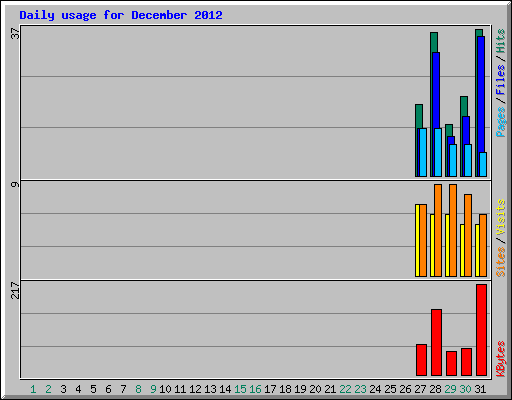Click the Hits legend label
This screenshot has width=512, height=400.
point(500,41)
